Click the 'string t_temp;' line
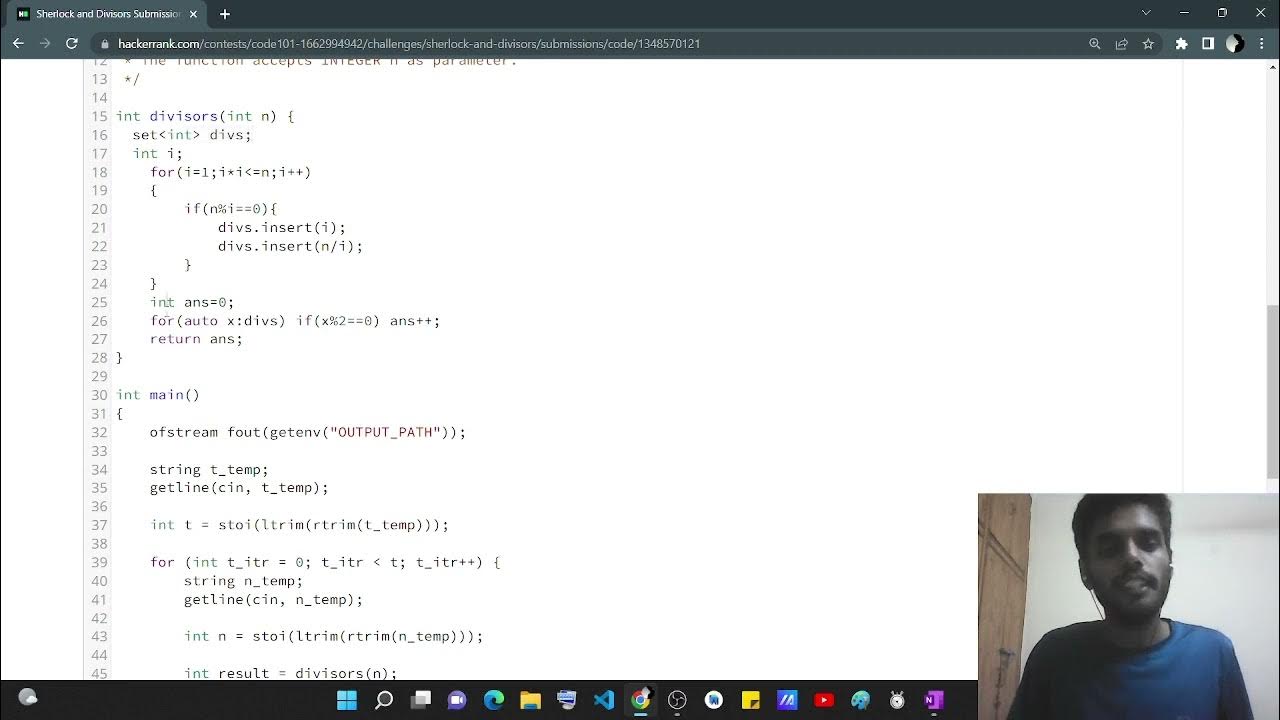Image resolution: width=1280 pixels, height=720 pixels. [209, 469]
